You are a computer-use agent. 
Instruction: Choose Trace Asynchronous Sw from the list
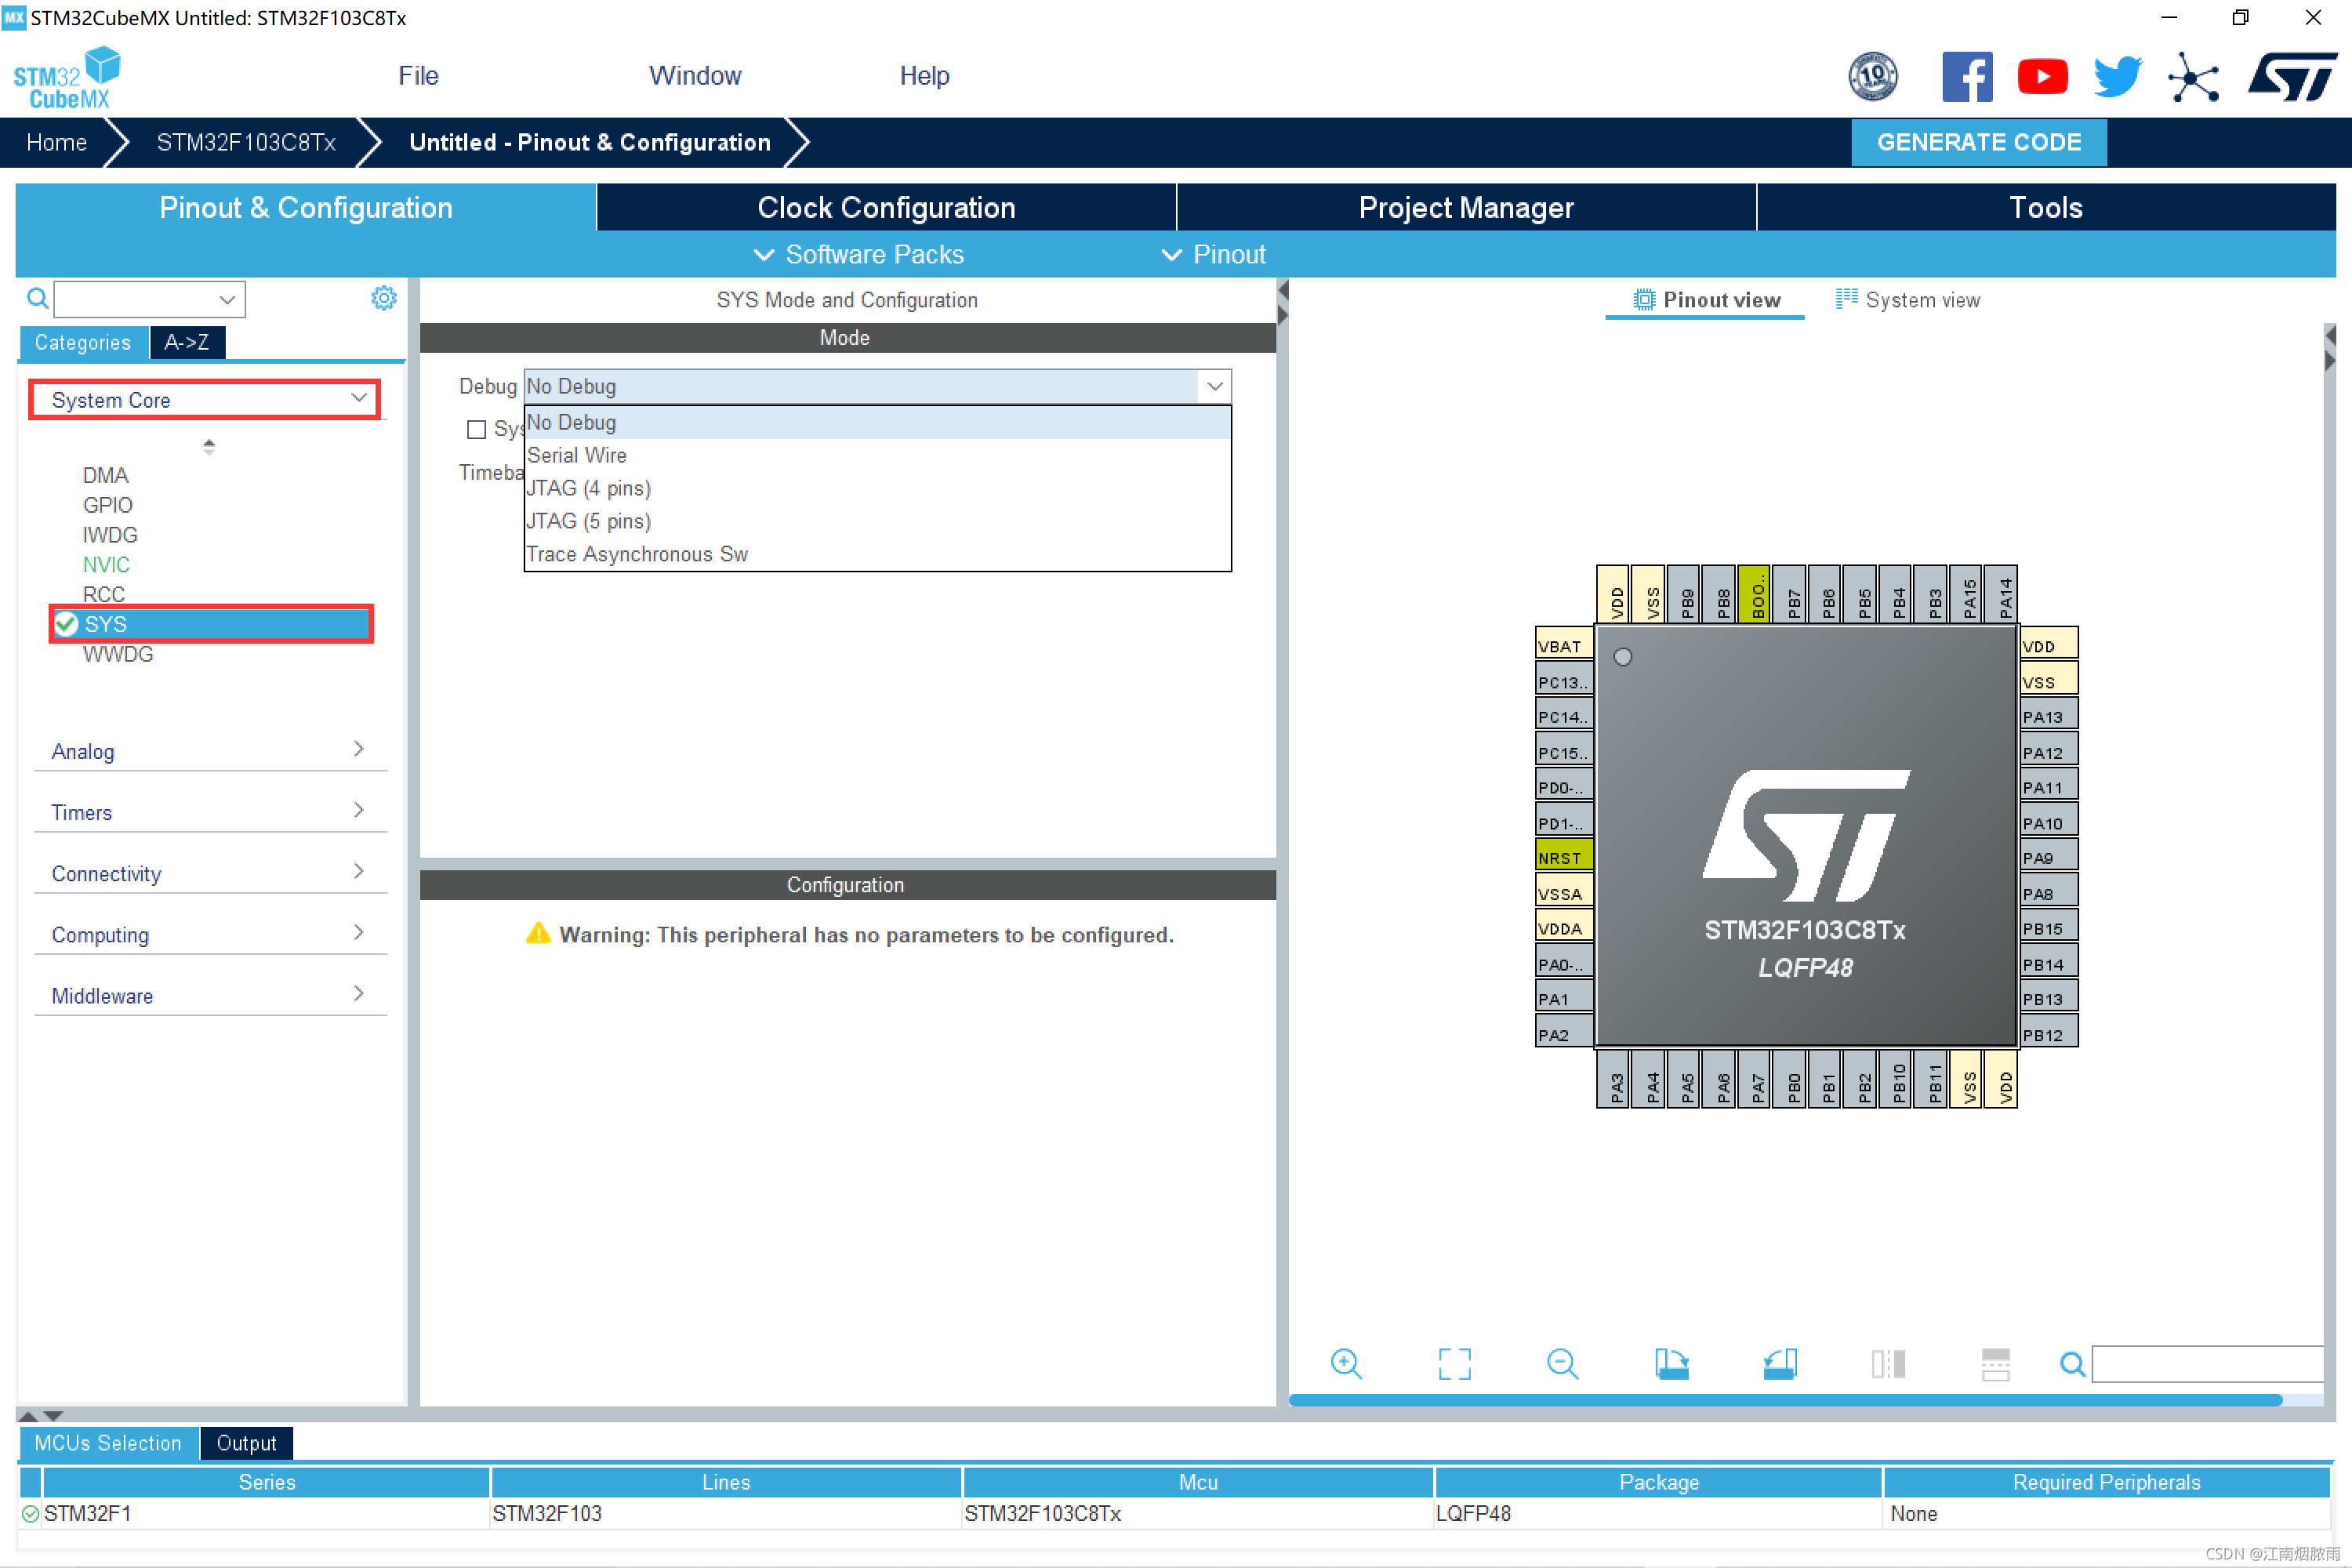click(x=637, y=554)
